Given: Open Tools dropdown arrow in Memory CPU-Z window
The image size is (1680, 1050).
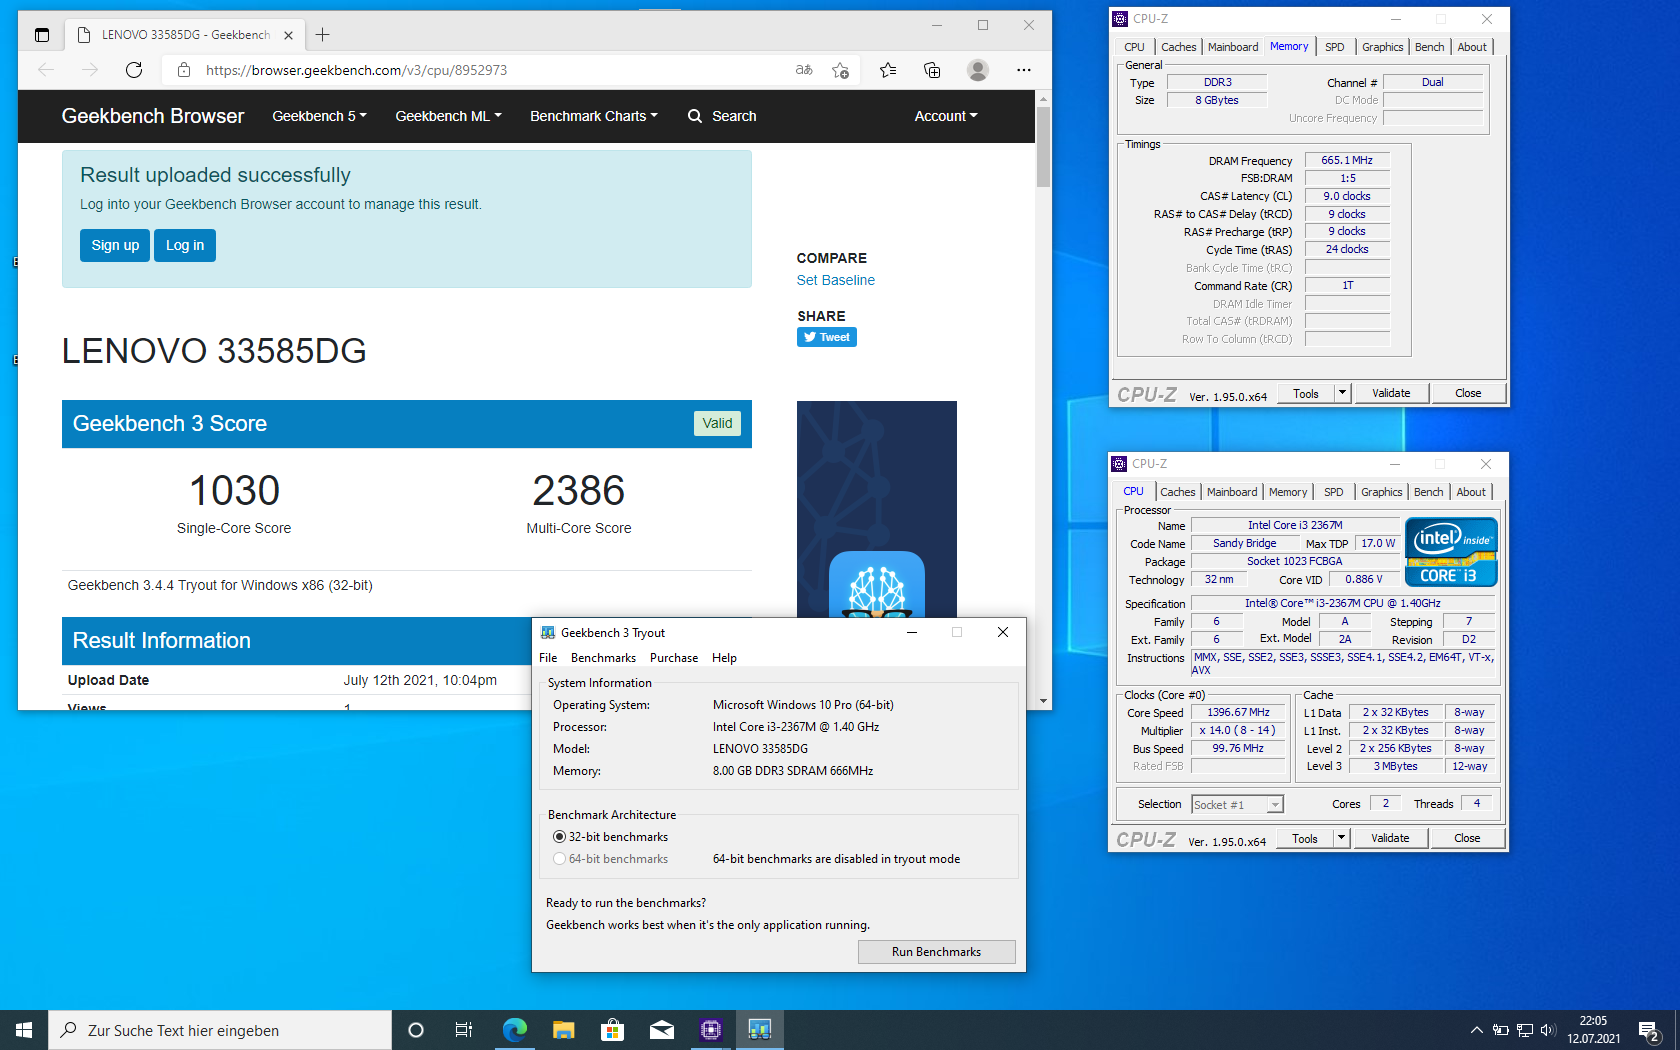Looking at the screenshot, I should 1343,393.
